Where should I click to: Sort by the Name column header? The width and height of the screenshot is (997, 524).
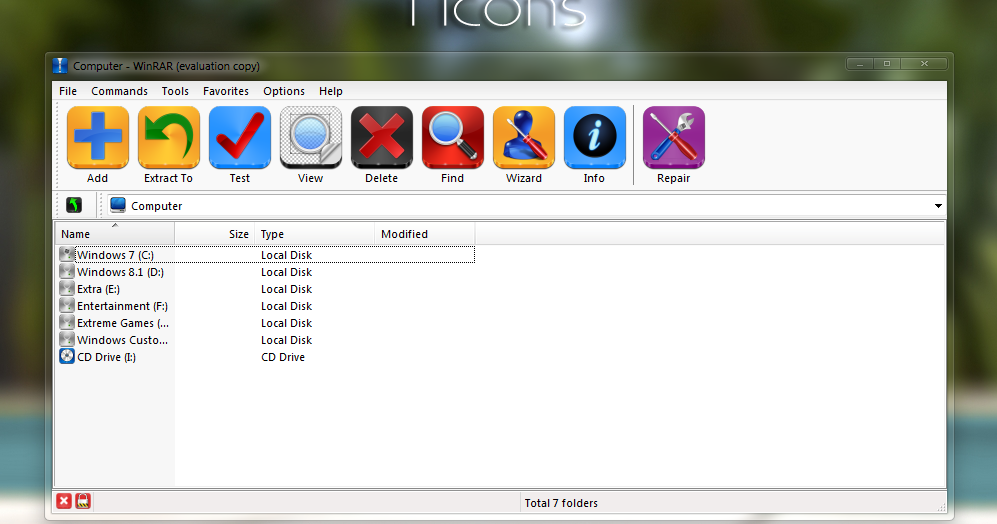115,233
